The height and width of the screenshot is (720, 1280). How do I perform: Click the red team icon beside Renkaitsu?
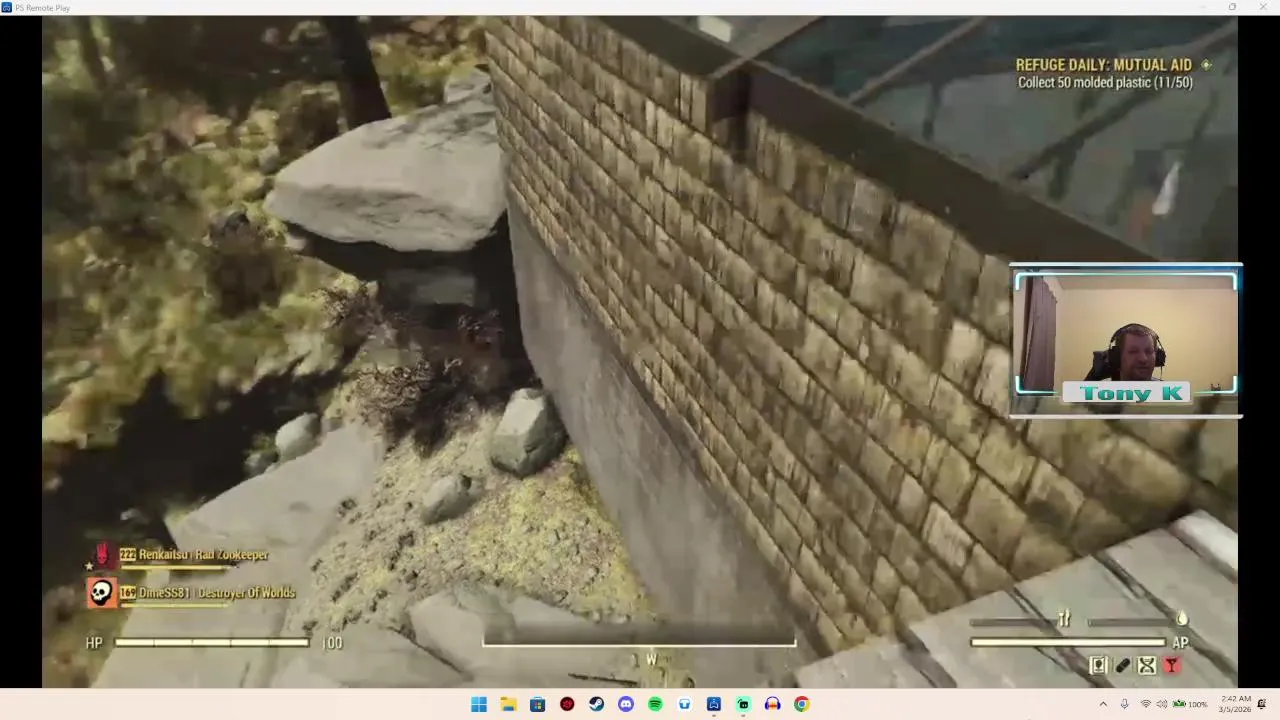point(103,555)
